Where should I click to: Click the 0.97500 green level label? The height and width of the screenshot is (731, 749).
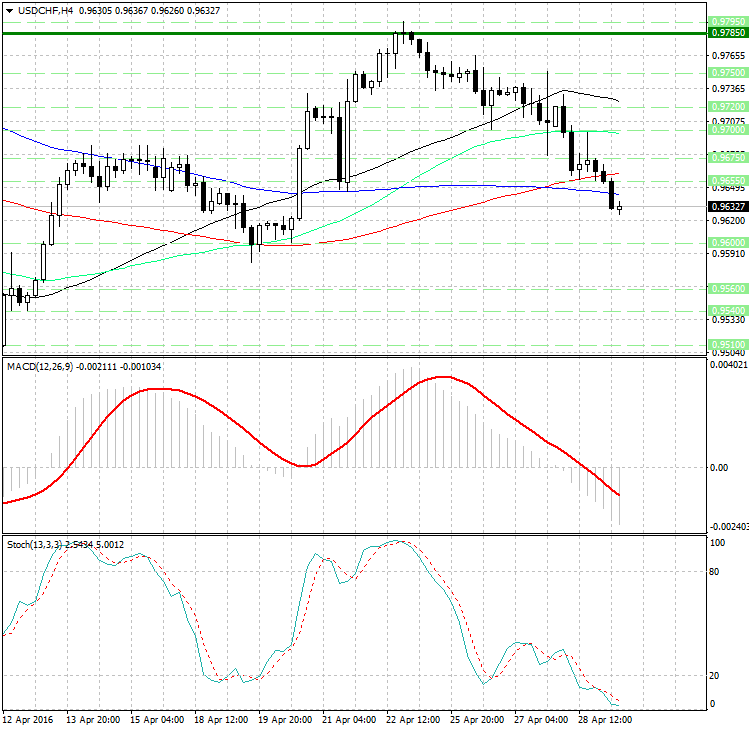726,73
